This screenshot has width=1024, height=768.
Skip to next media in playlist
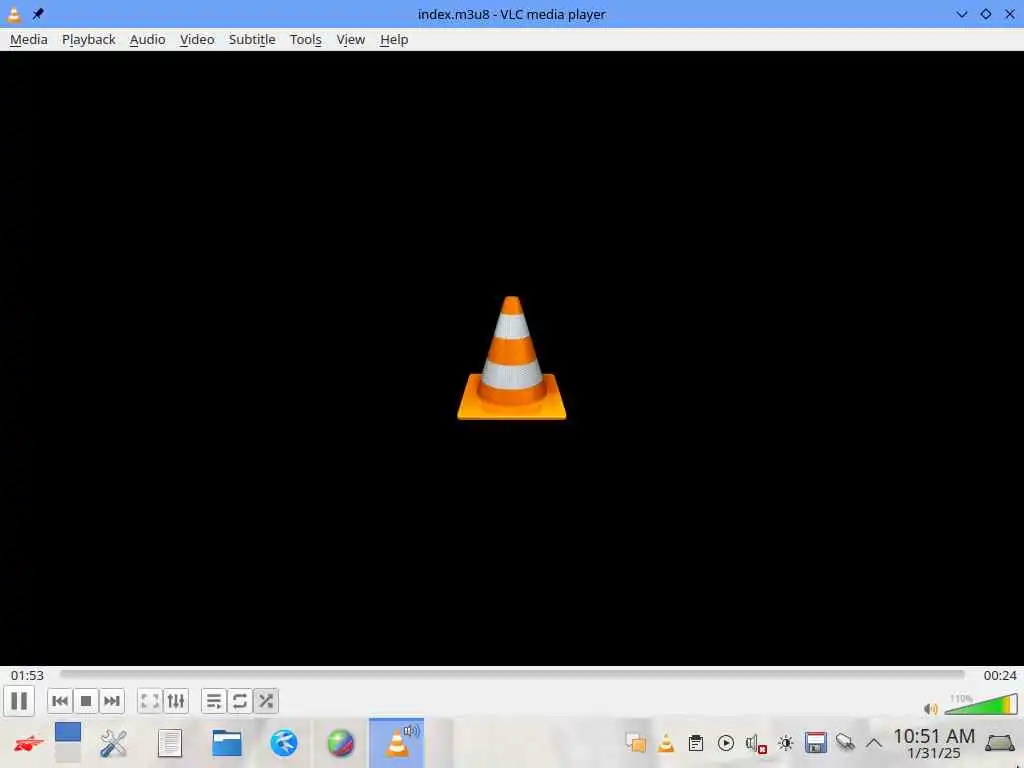pos(112,701)
